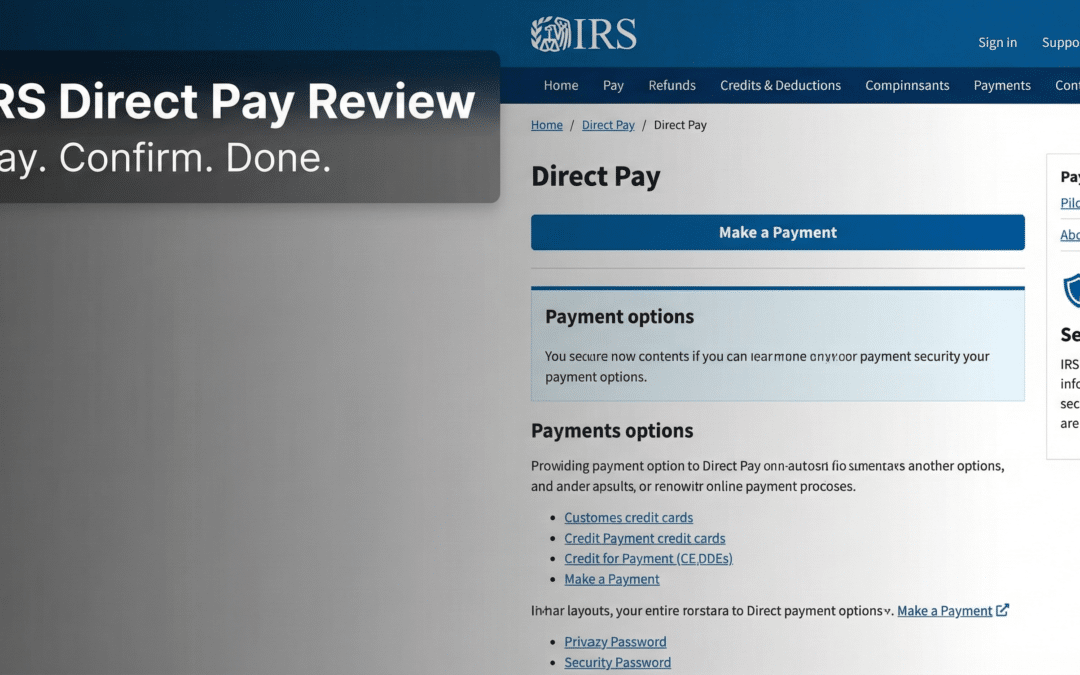Open the Privazy Password link

(615, 642)
